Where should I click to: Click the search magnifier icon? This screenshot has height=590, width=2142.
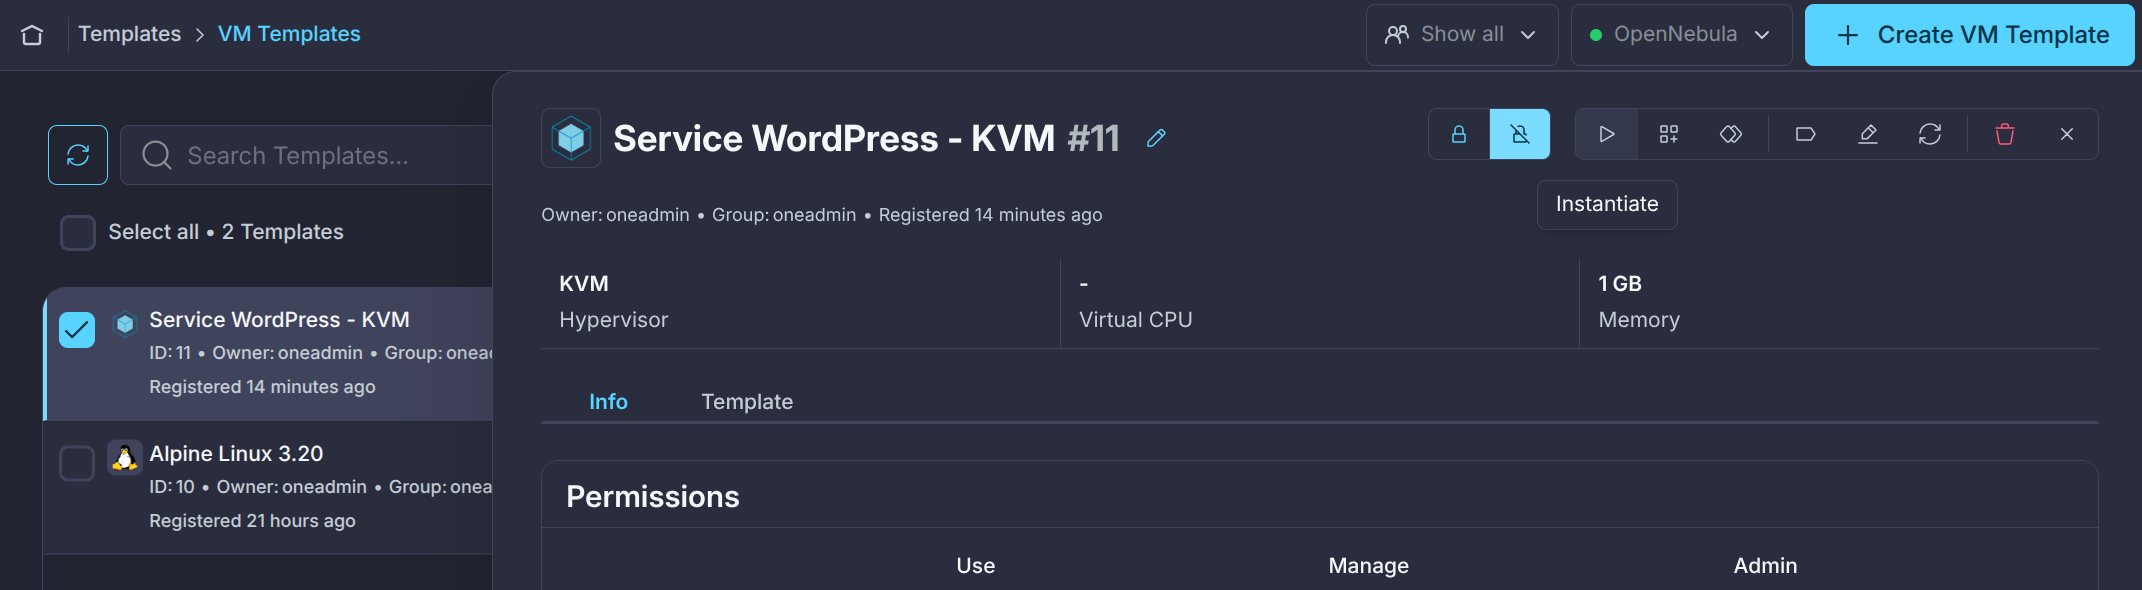click(x=157, y=155)
